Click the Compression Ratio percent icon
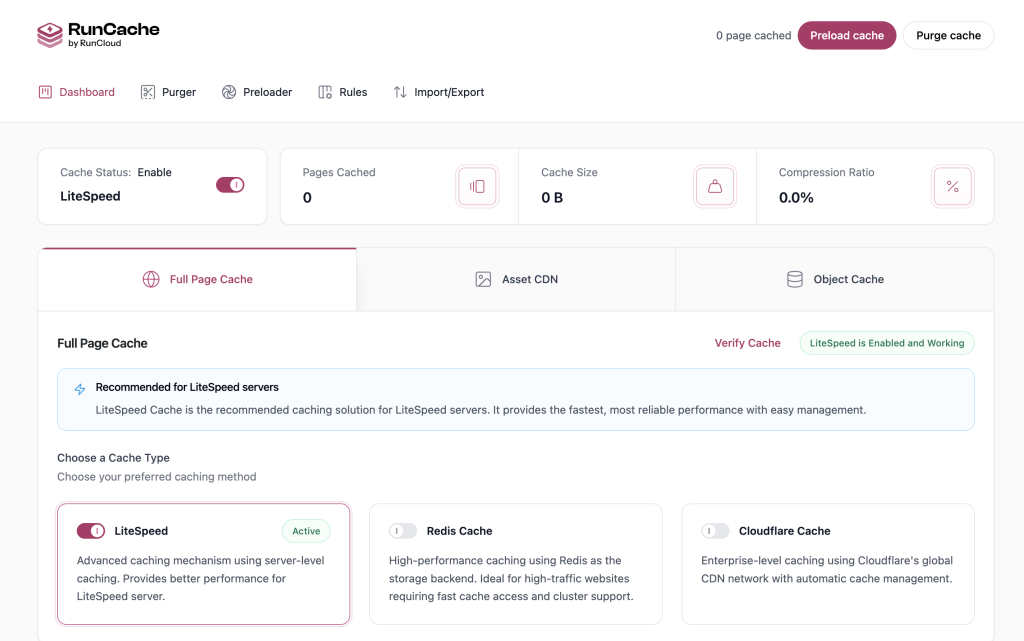The image size is (1024, 641). (953, 187)
